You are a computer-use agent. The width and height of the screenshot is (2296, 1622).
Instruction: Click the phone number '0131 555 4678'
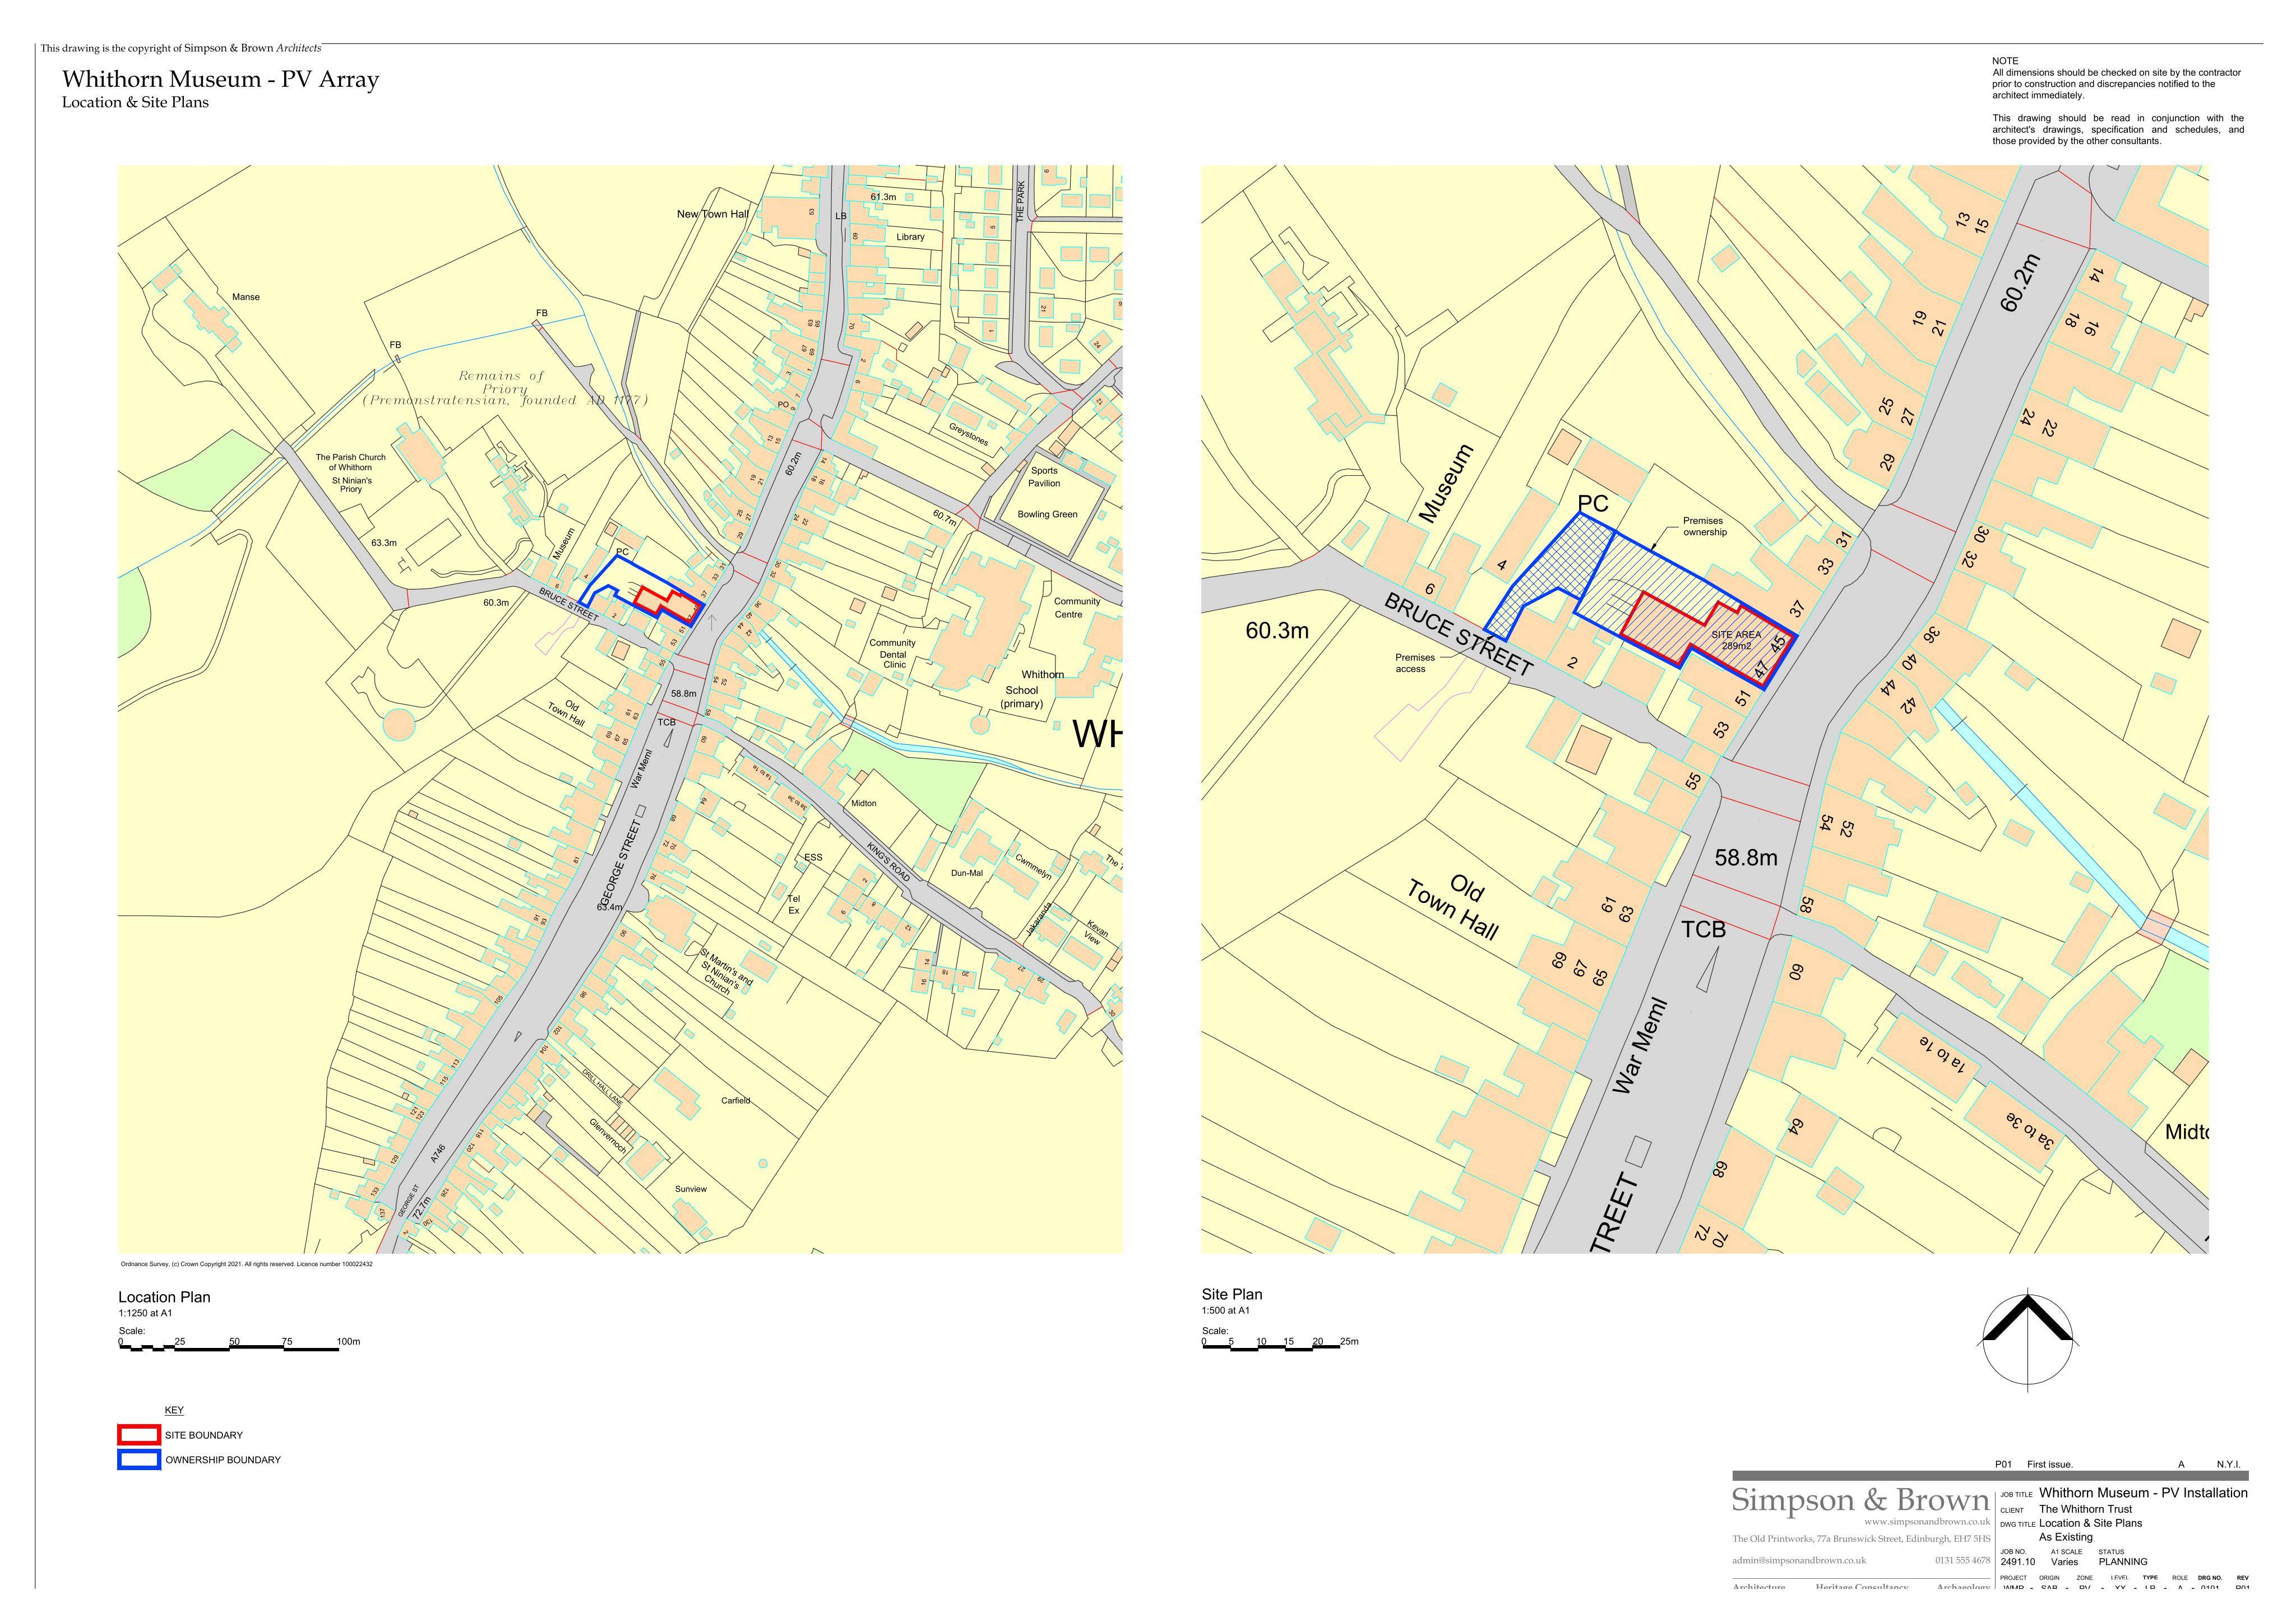[x=1962, y=1560]
